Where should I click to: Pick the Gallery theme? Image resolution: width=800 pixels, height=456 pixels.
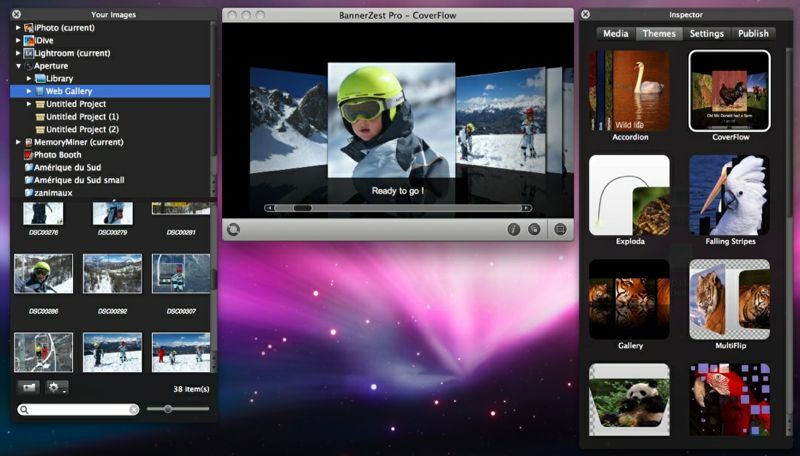coord(629,299)
